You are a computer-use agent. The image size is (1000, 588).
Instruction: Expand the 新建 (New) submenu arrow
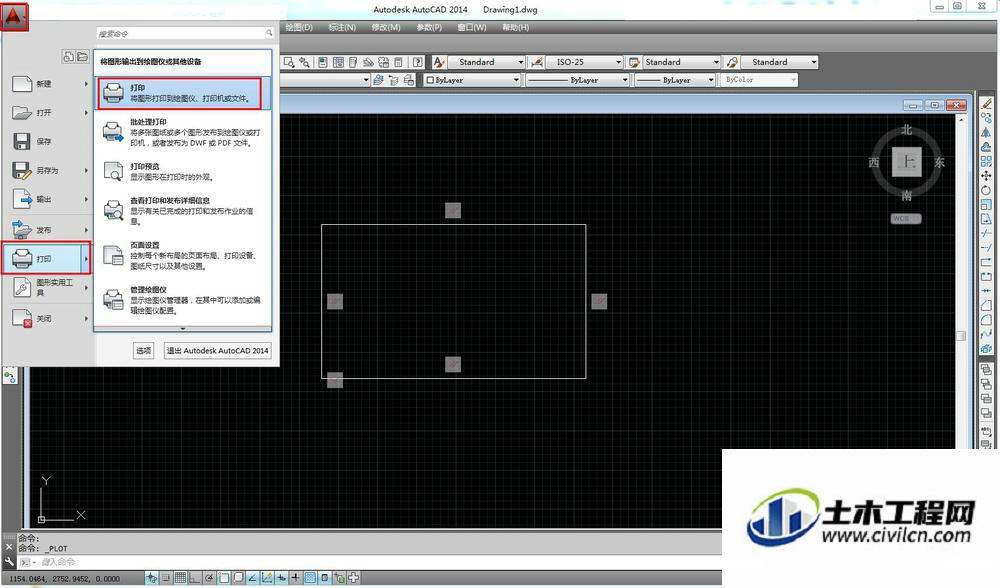tap(86, 84)
